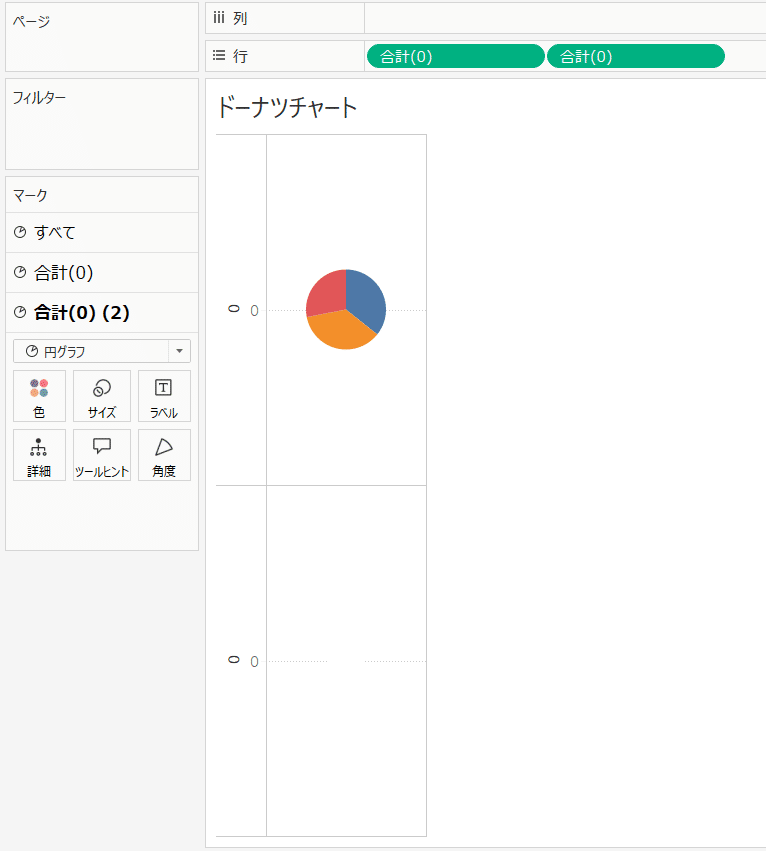
Task: Open the 円グラフ mark type dropdown
Action: [x=102, y=352]
